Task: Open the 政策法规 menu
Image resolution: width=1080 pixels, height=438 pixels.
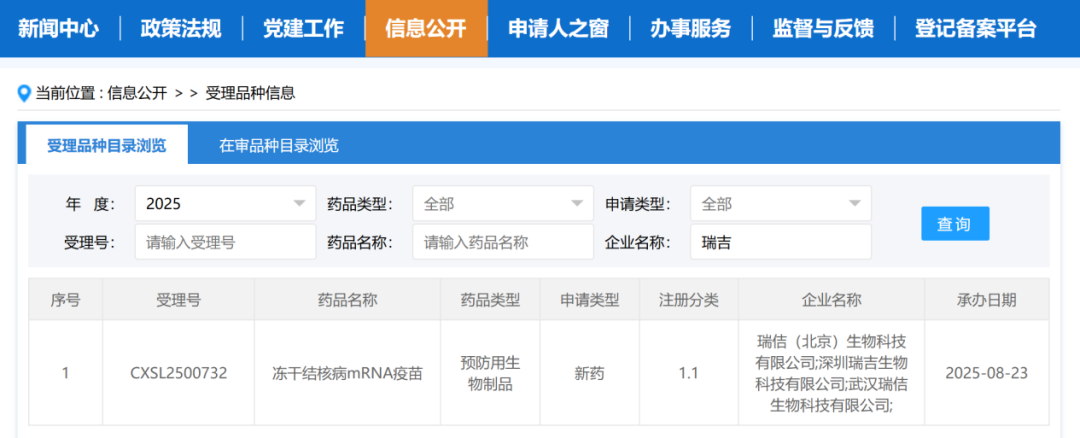Action: (181, 28)
